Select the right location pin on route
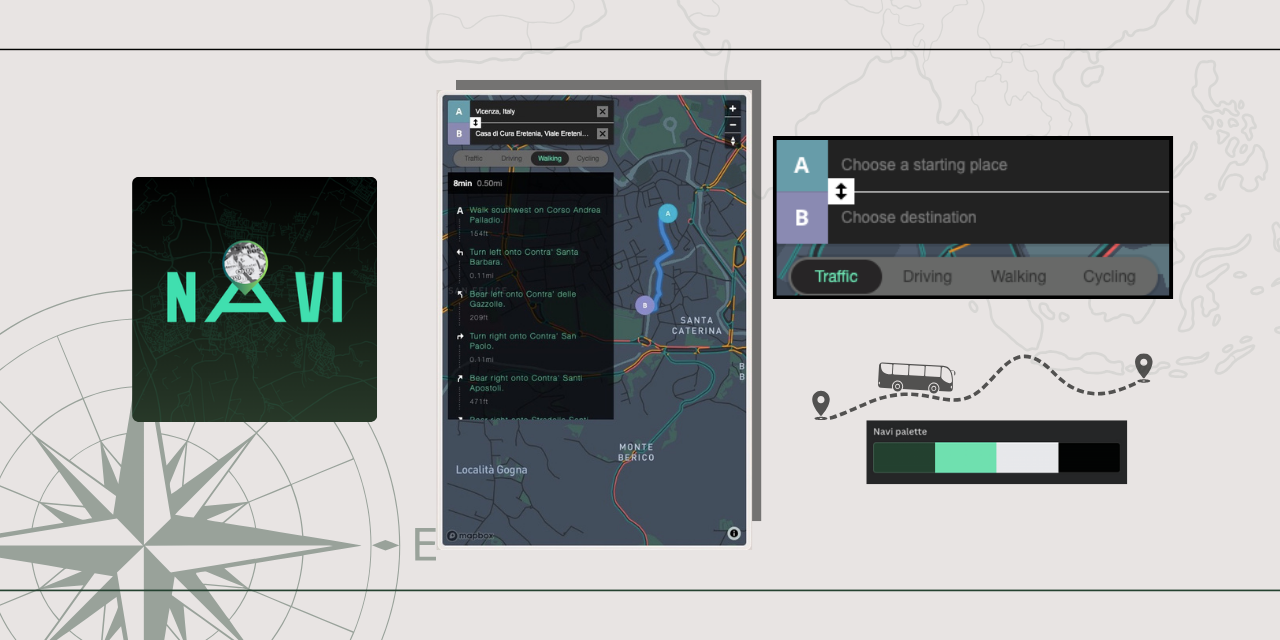Screen dimensions: 1280x640 1143,368
